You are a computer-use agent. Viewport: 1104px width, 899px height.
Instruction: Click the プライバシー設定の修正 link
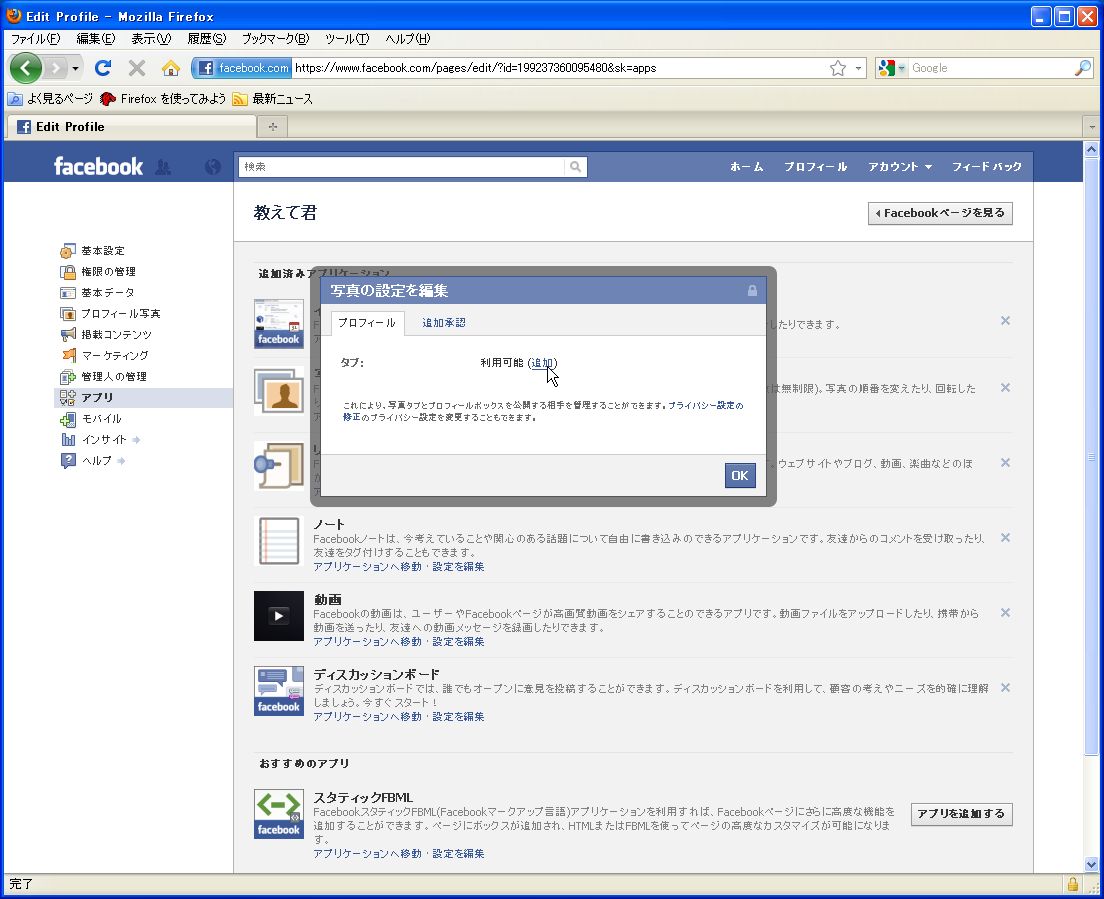[x=543, y=411]
